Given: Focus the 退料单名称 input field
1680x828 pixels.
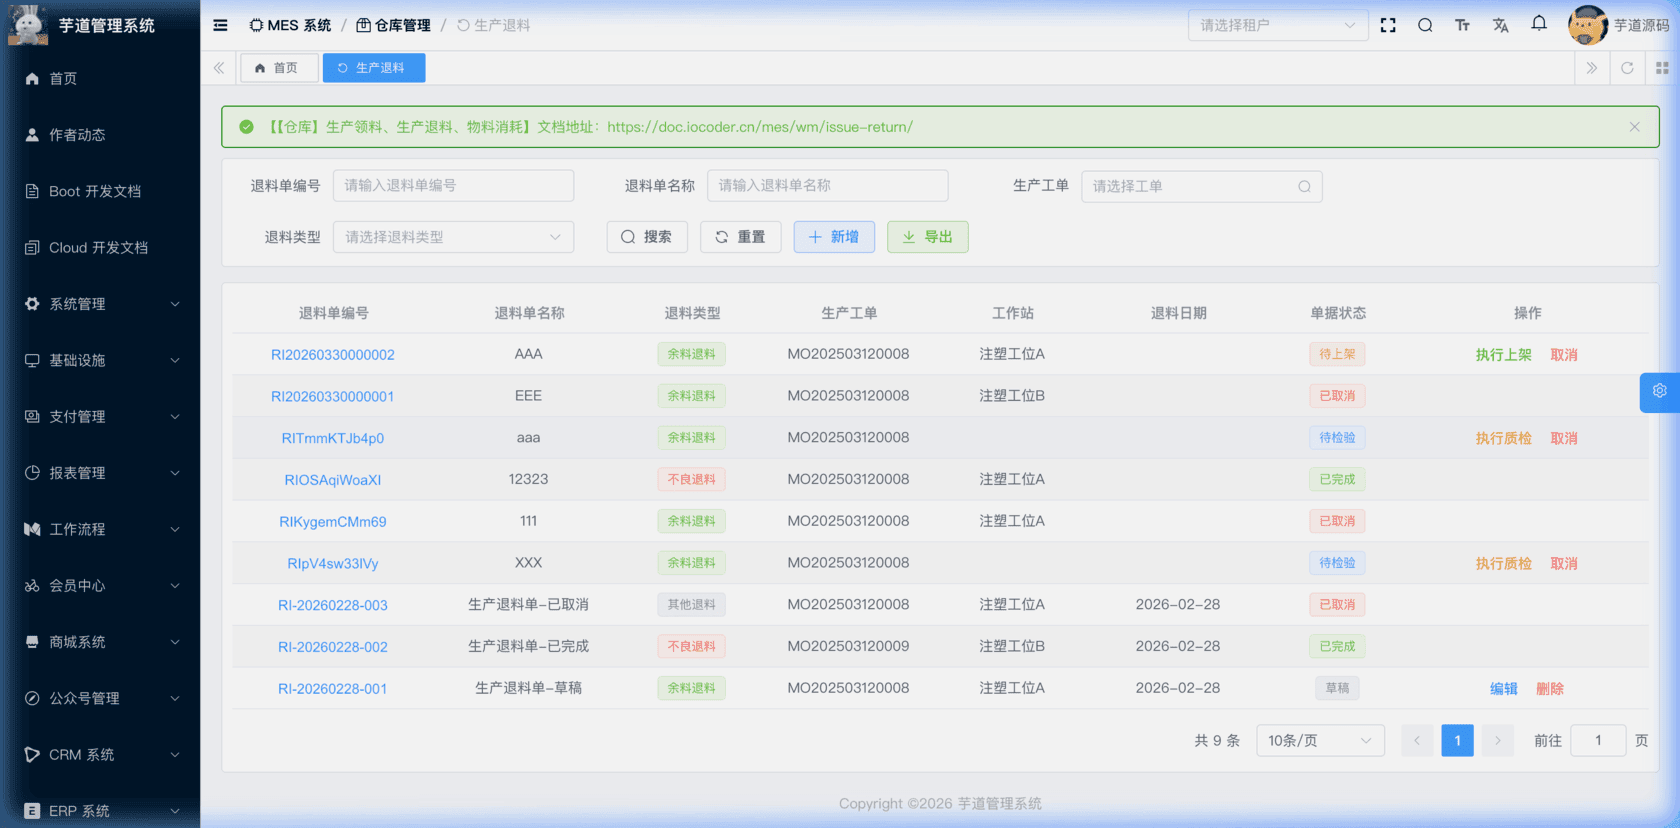Looking at the screenshot, I should point(827,186).
